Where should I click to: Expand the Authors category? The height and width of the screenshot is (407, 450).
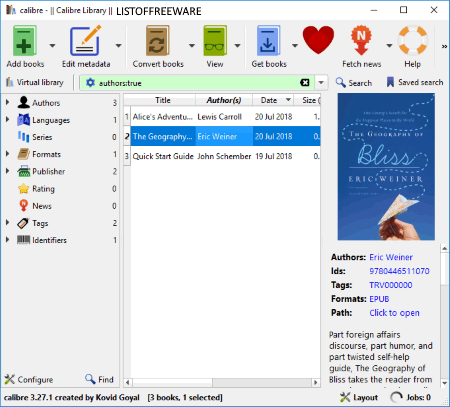click(x=7, y=102)
